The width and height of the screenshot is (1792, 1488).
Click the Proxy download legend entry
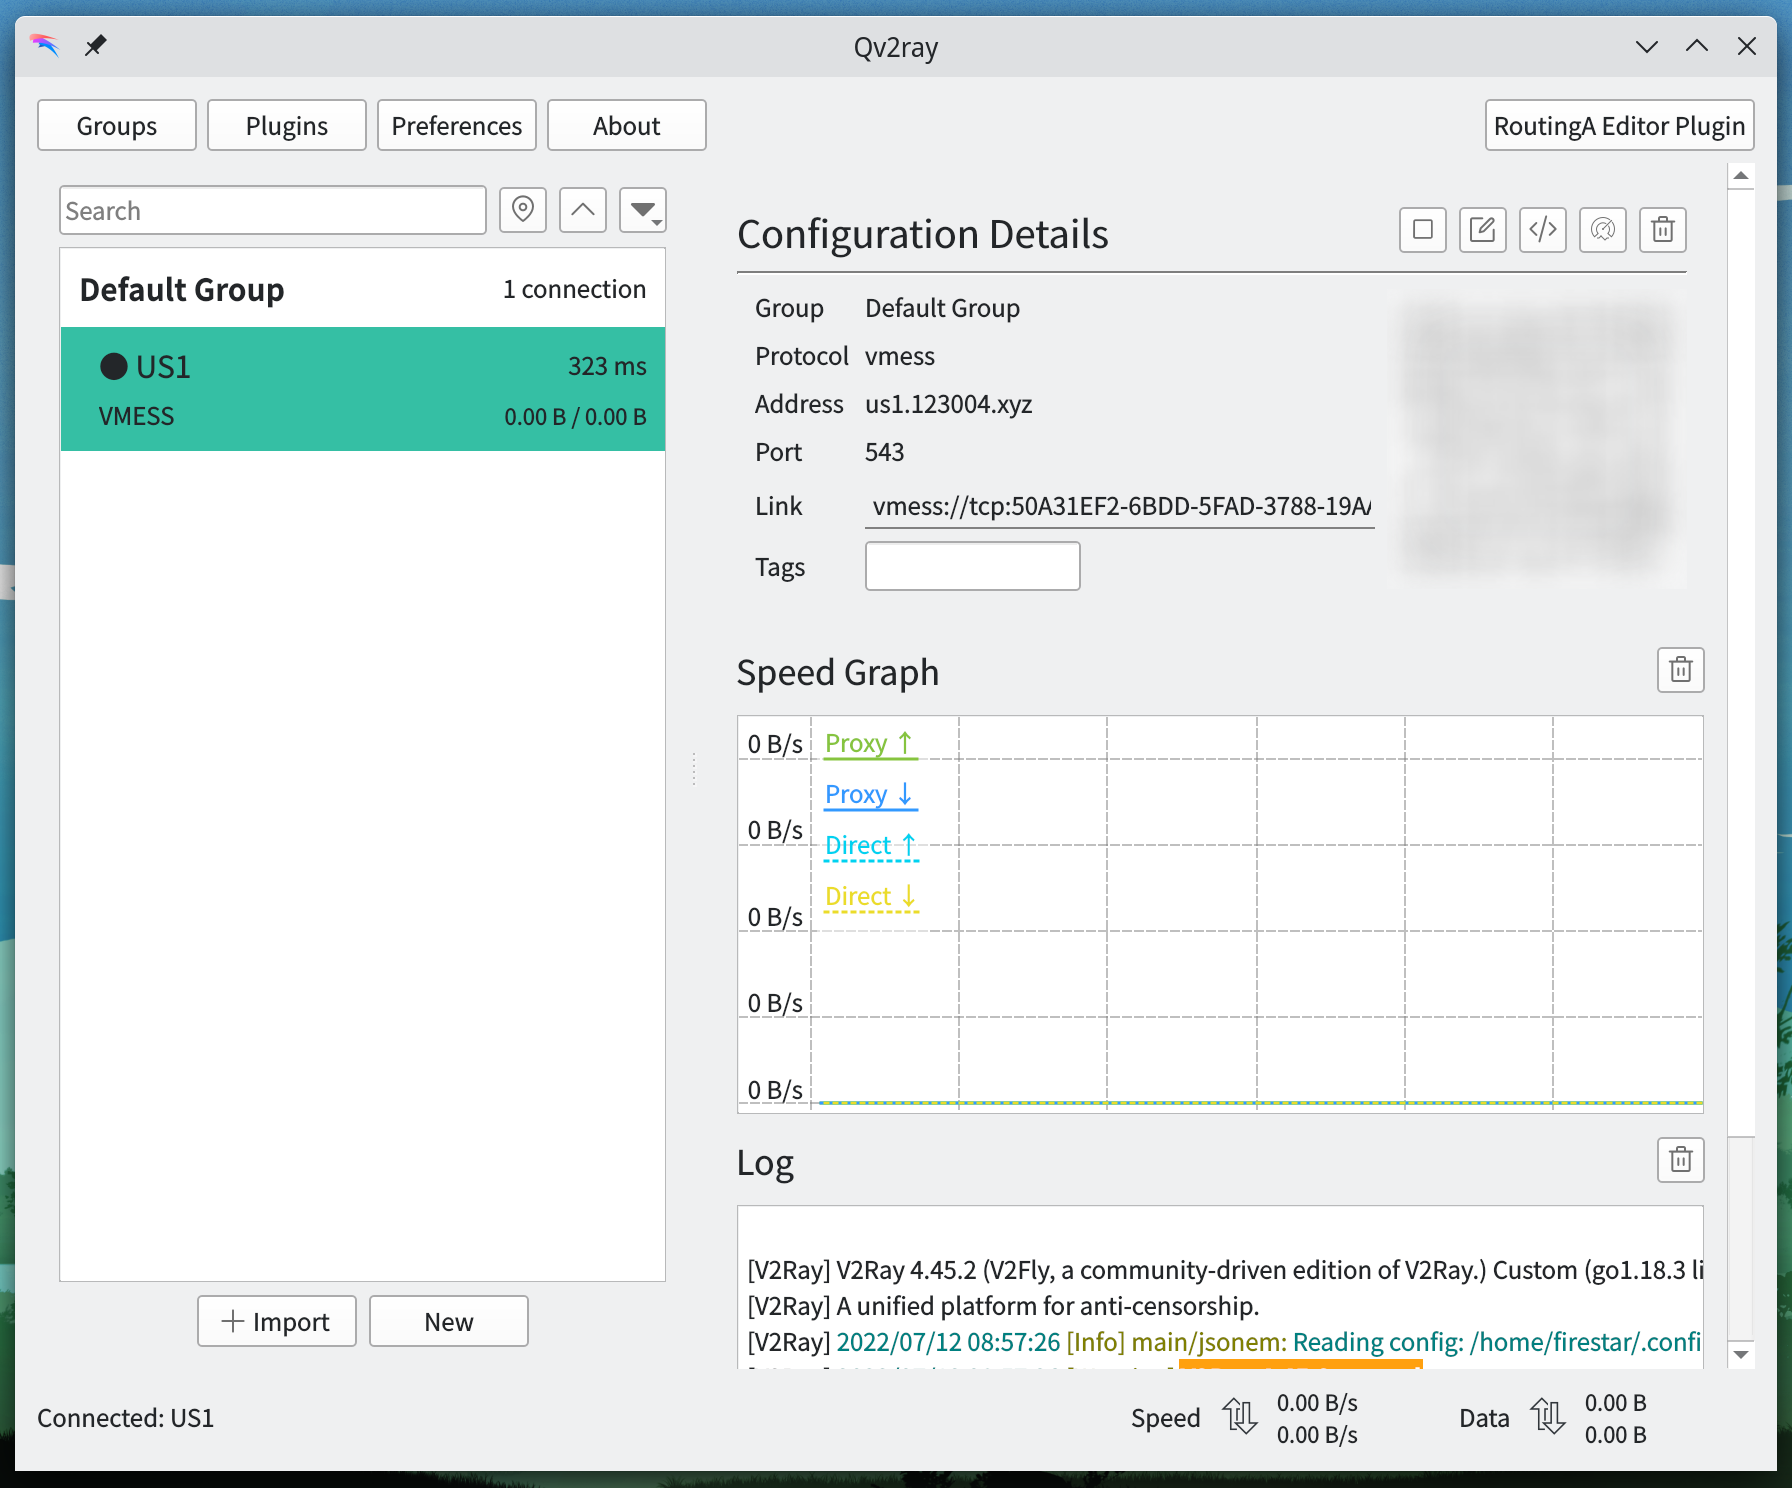tap(870, 795)
